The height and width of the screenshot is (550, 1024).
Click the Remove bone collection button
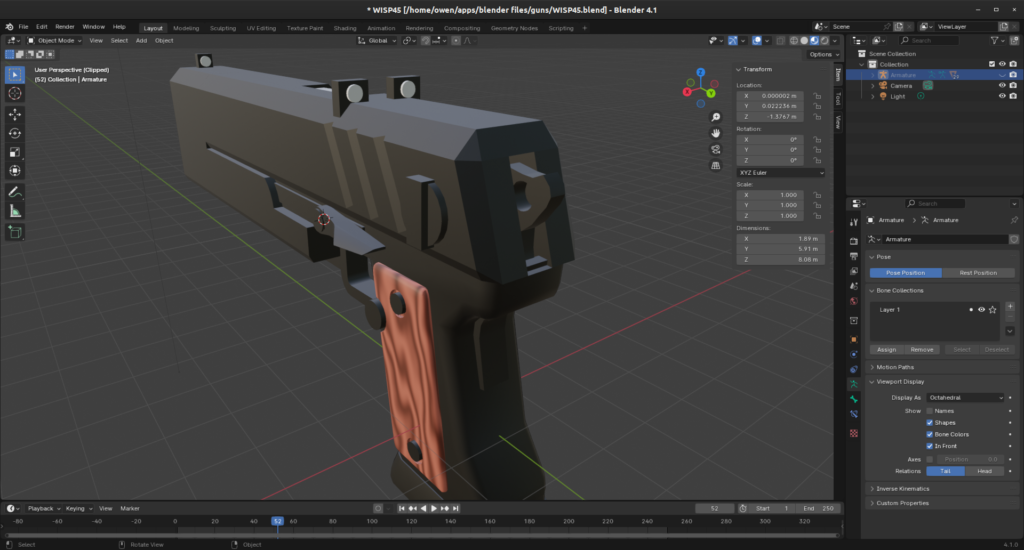point(921,349)
